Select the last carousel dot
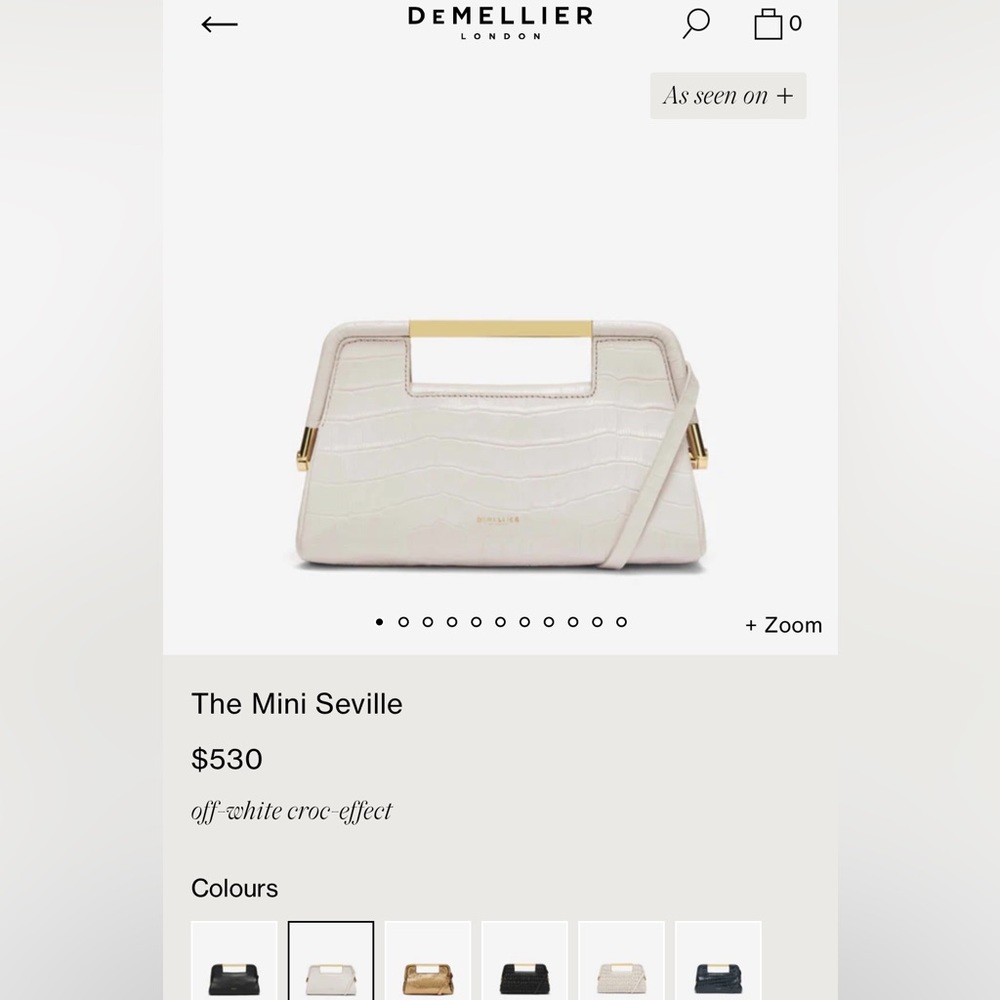This screenshot has height=1000, width=1000. tap(621, 622)
